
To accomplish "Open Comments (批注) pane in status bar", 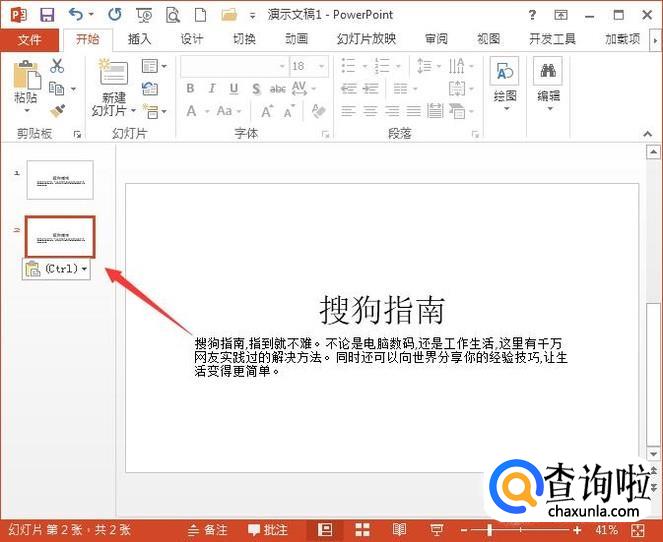I will pos(268,530).
